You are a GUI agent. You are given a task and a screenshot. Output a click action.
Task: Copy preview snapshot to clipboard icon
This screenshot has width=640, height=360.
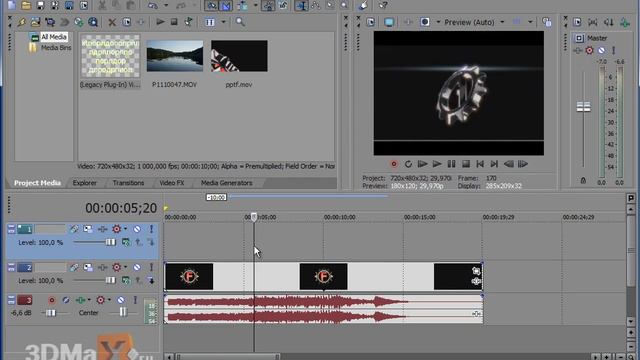(547, 22)
